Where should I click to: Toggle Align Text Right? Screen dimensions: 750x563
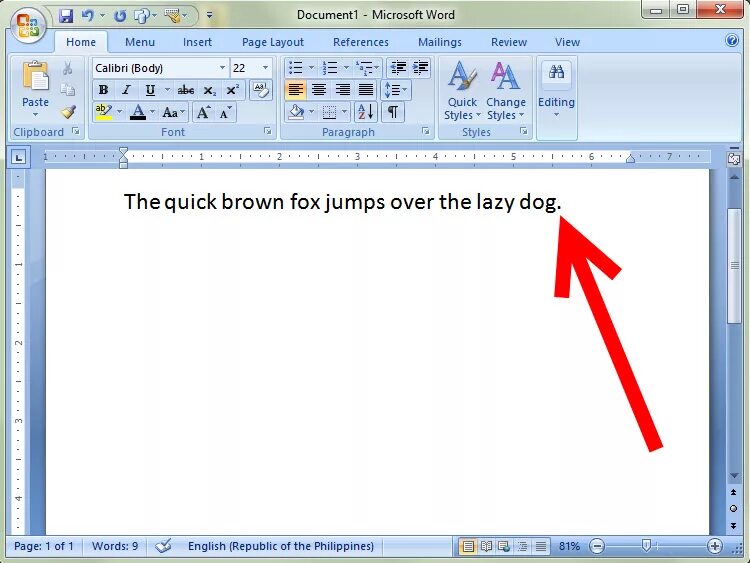pyautogui.click(x=342, y=90)
